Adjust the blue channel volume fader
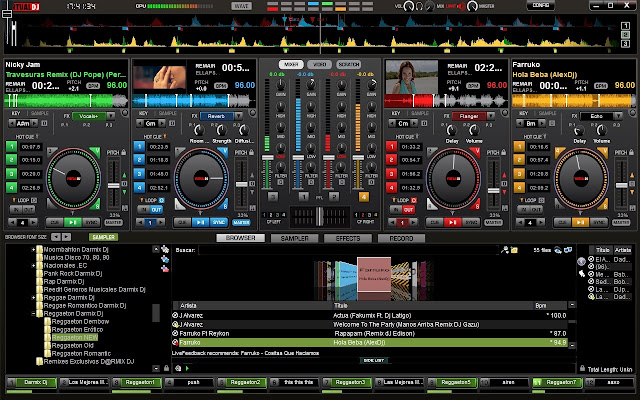Screen dimensions: 640x400 tap(298, 157)
